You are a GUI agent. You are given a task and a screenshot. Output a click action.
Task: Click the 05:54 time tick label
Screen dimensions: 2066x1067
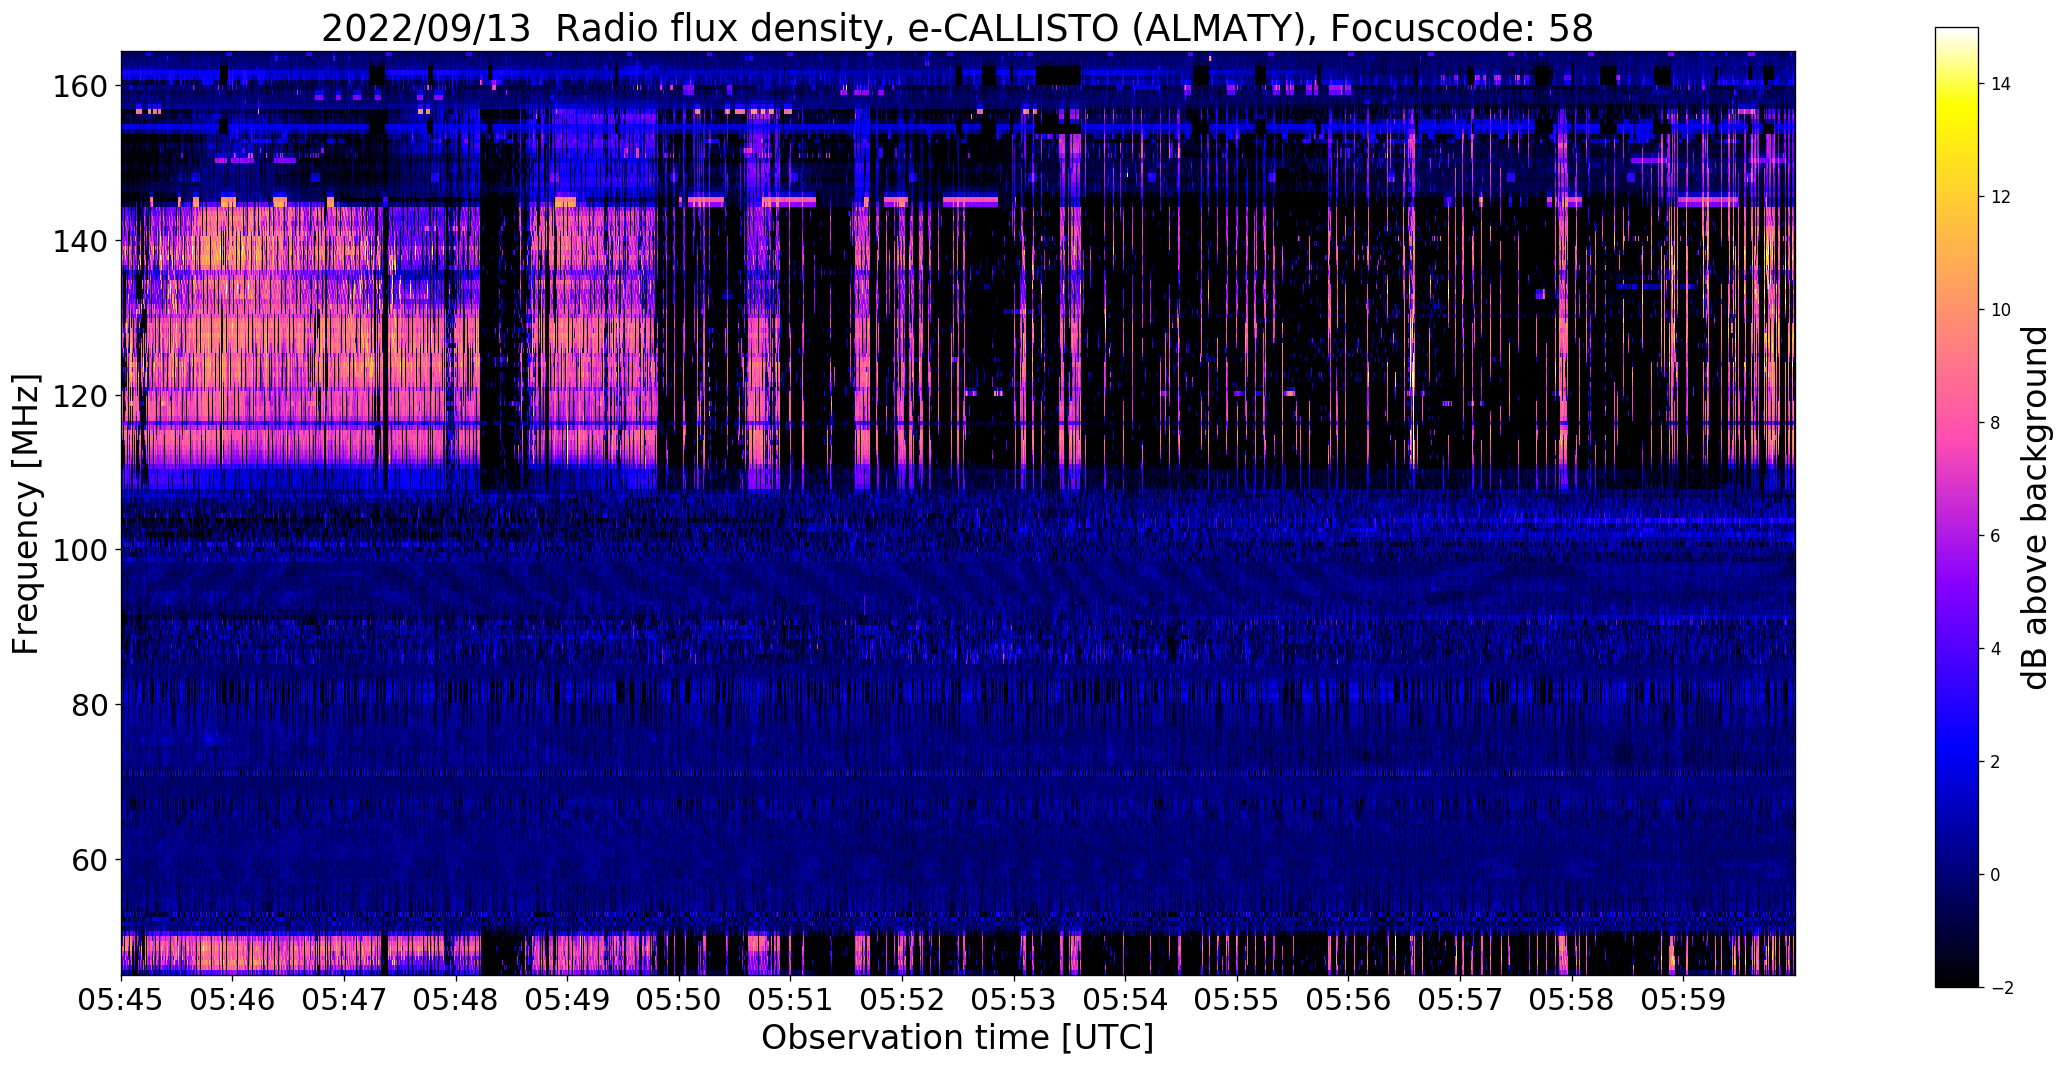pos(1125,1000)
